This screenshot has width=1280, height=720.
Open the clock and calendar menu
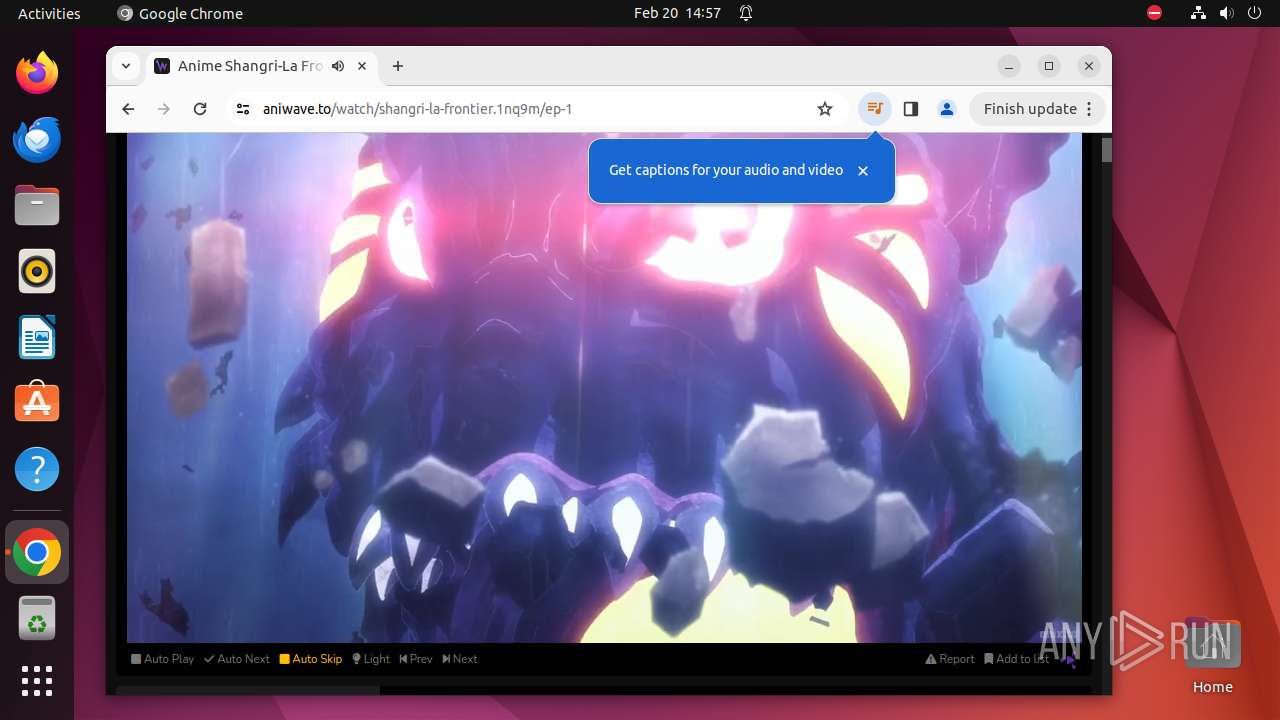coord(677,13)
